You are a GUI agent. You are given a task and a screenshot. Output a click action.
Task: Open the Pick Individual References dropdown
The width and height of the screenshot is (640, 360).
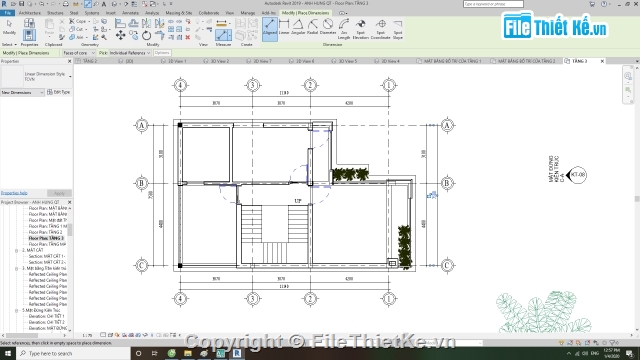pyautogui.click(x=130, y=53)
